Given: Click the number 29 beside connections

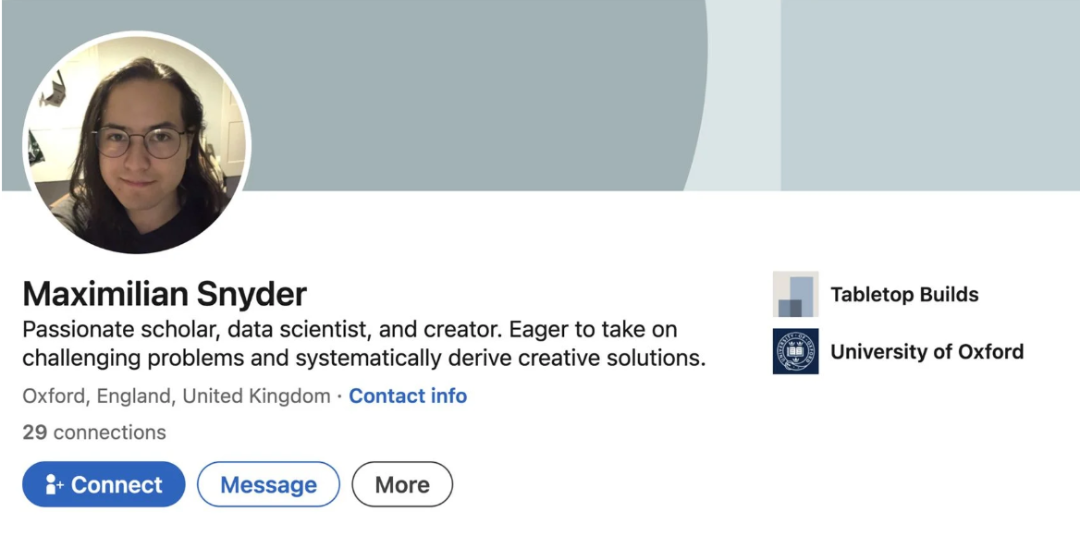Looking at the screenshot, I should coord(34,432).
